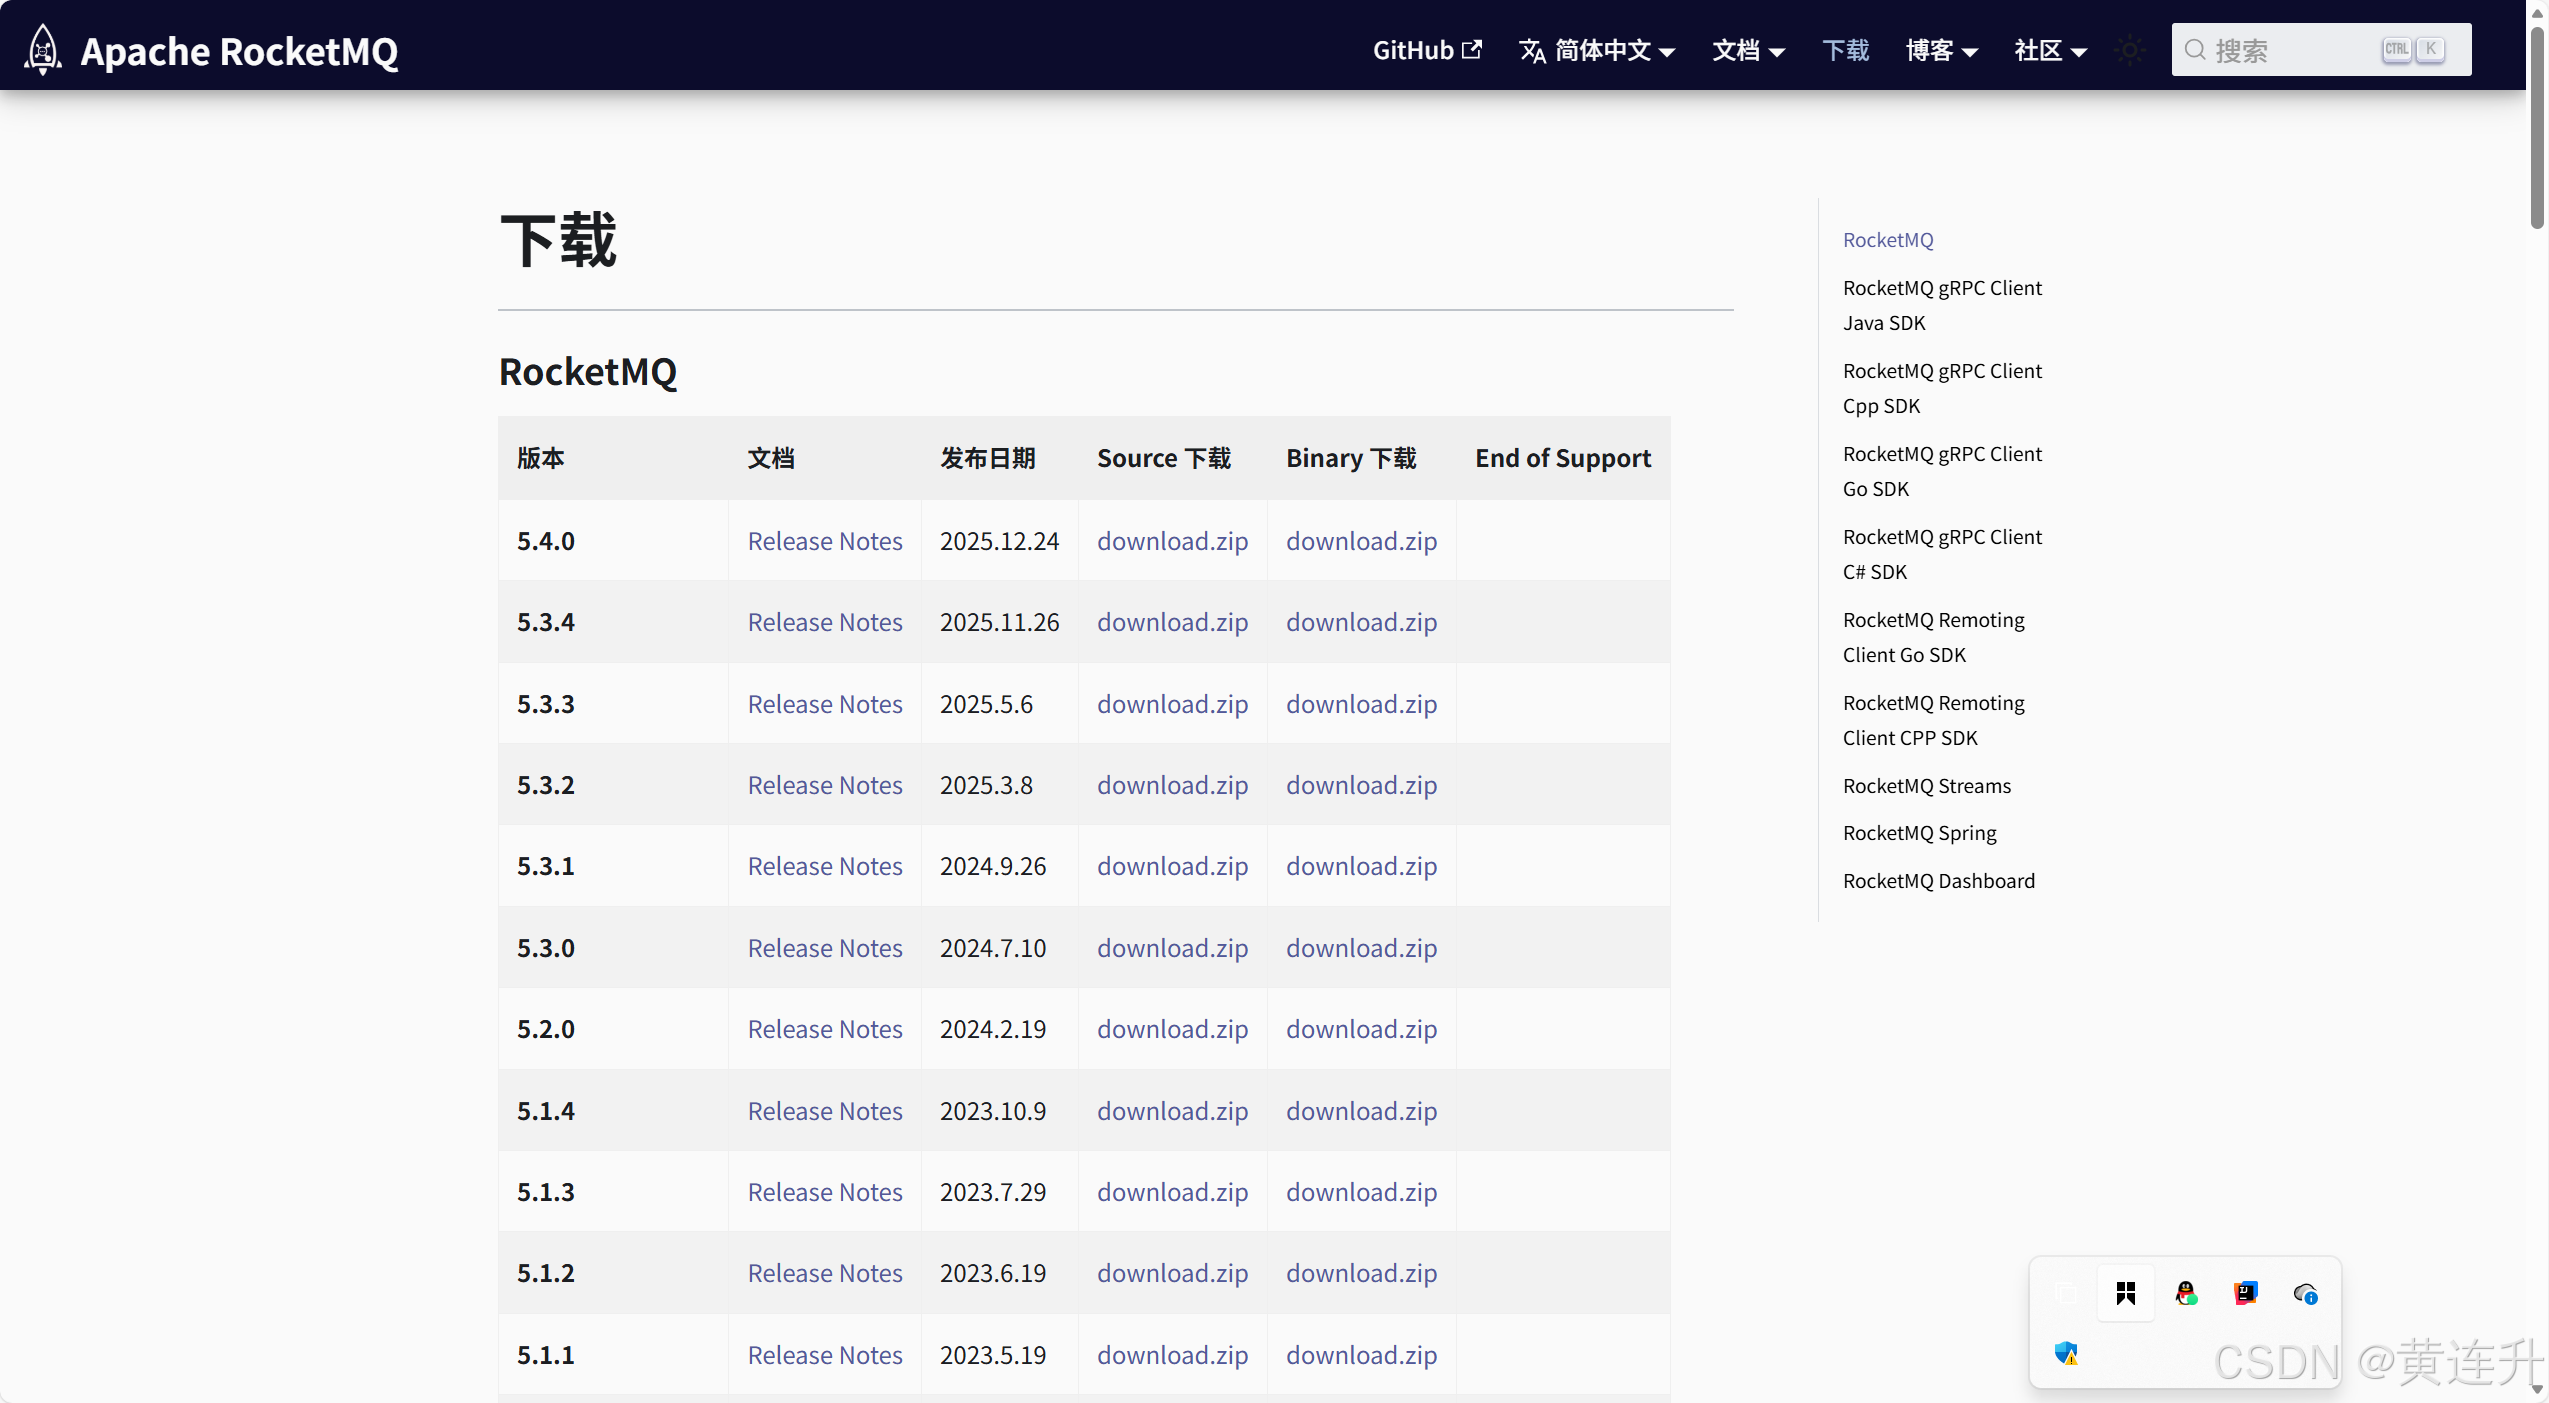
Task: Select the version 5.2.0 cell
Action: [613, 1029]
